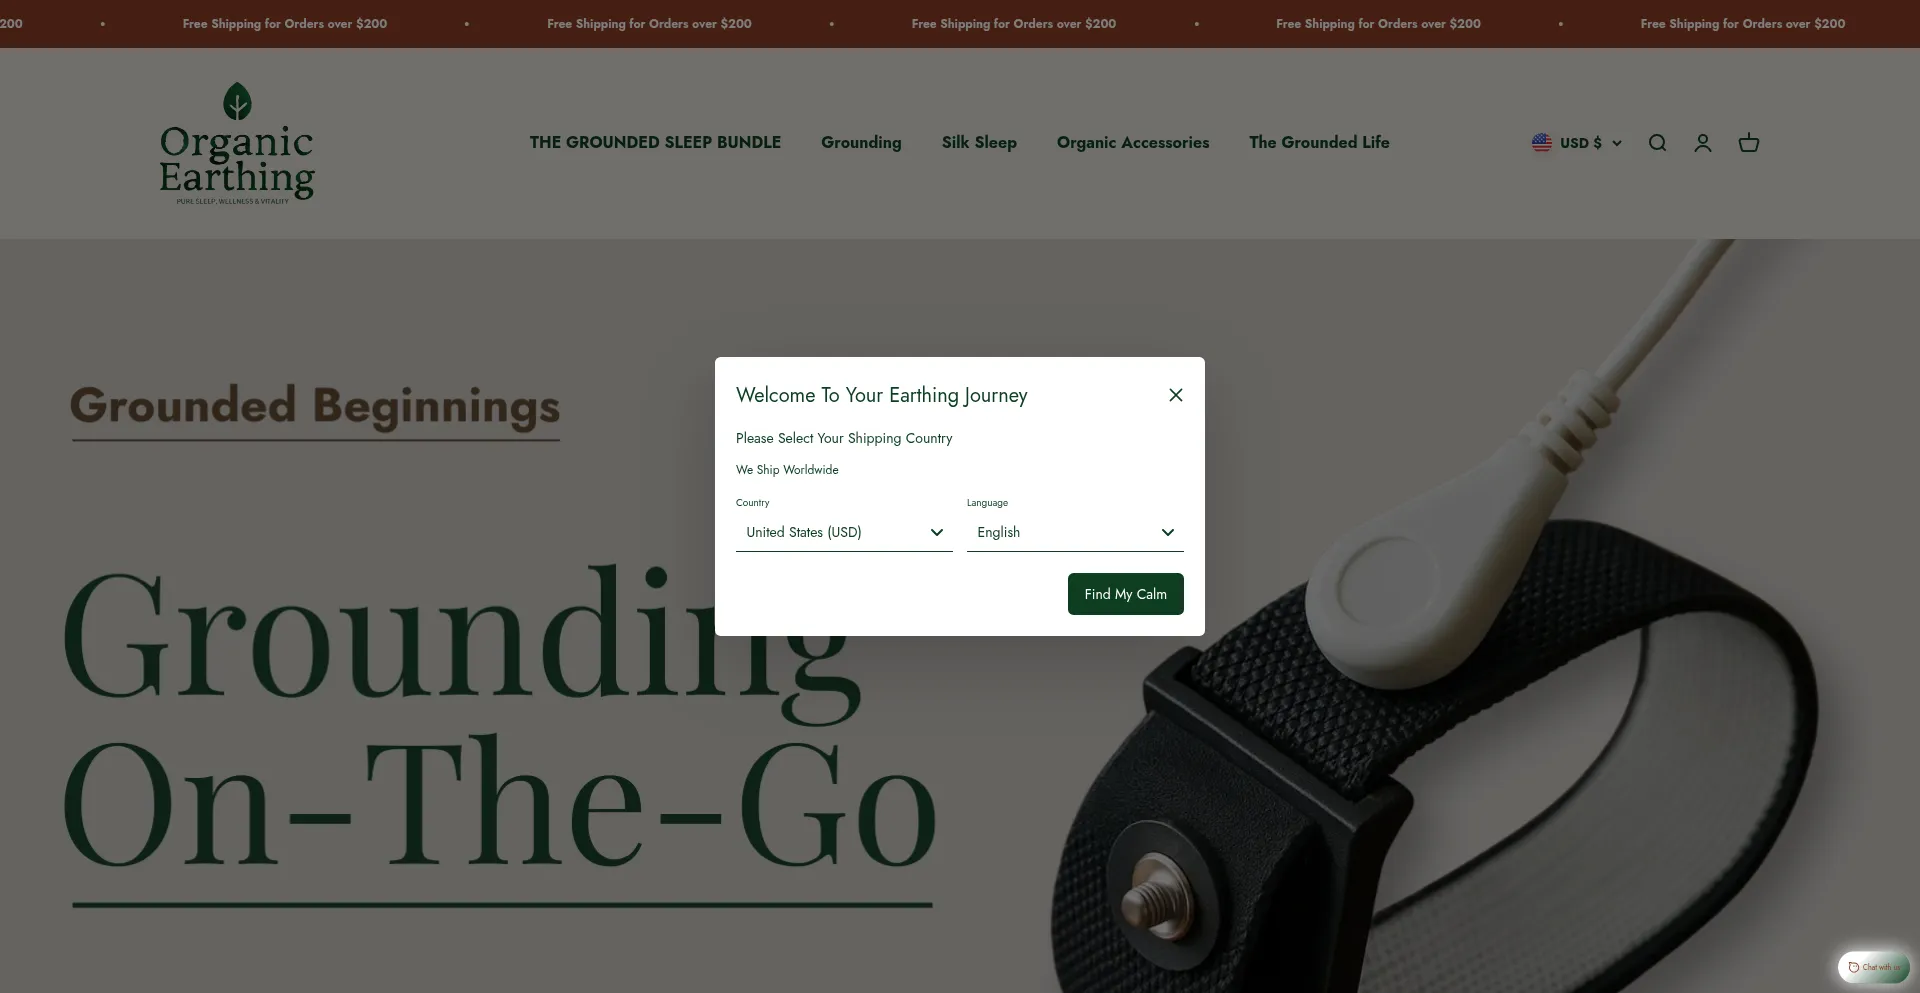Image resolution: width=1920 pixels, height=993 pixels.
Task: Go to the Silk Sleep menu
Action: [979, 142]
